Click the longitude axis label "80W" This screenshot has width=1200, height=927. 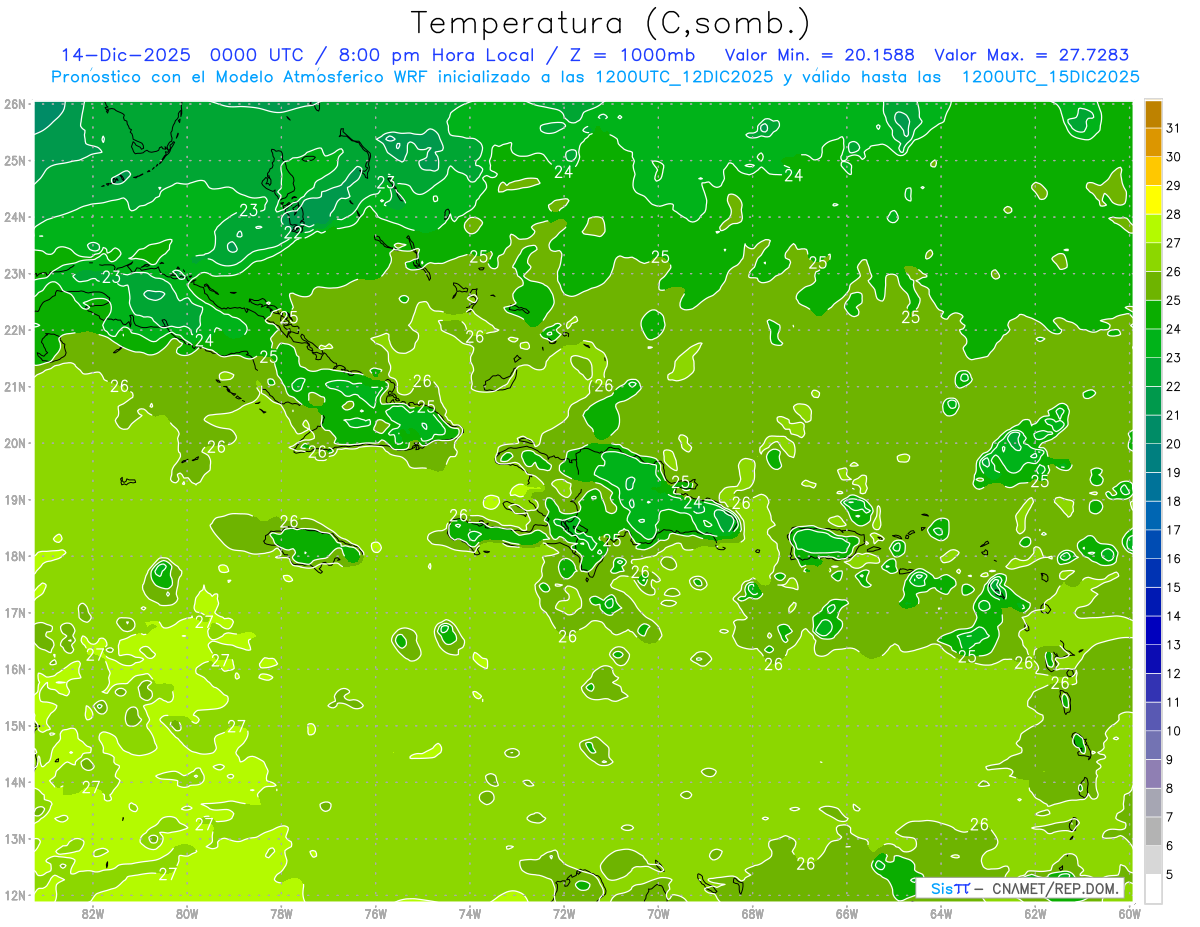187,913
